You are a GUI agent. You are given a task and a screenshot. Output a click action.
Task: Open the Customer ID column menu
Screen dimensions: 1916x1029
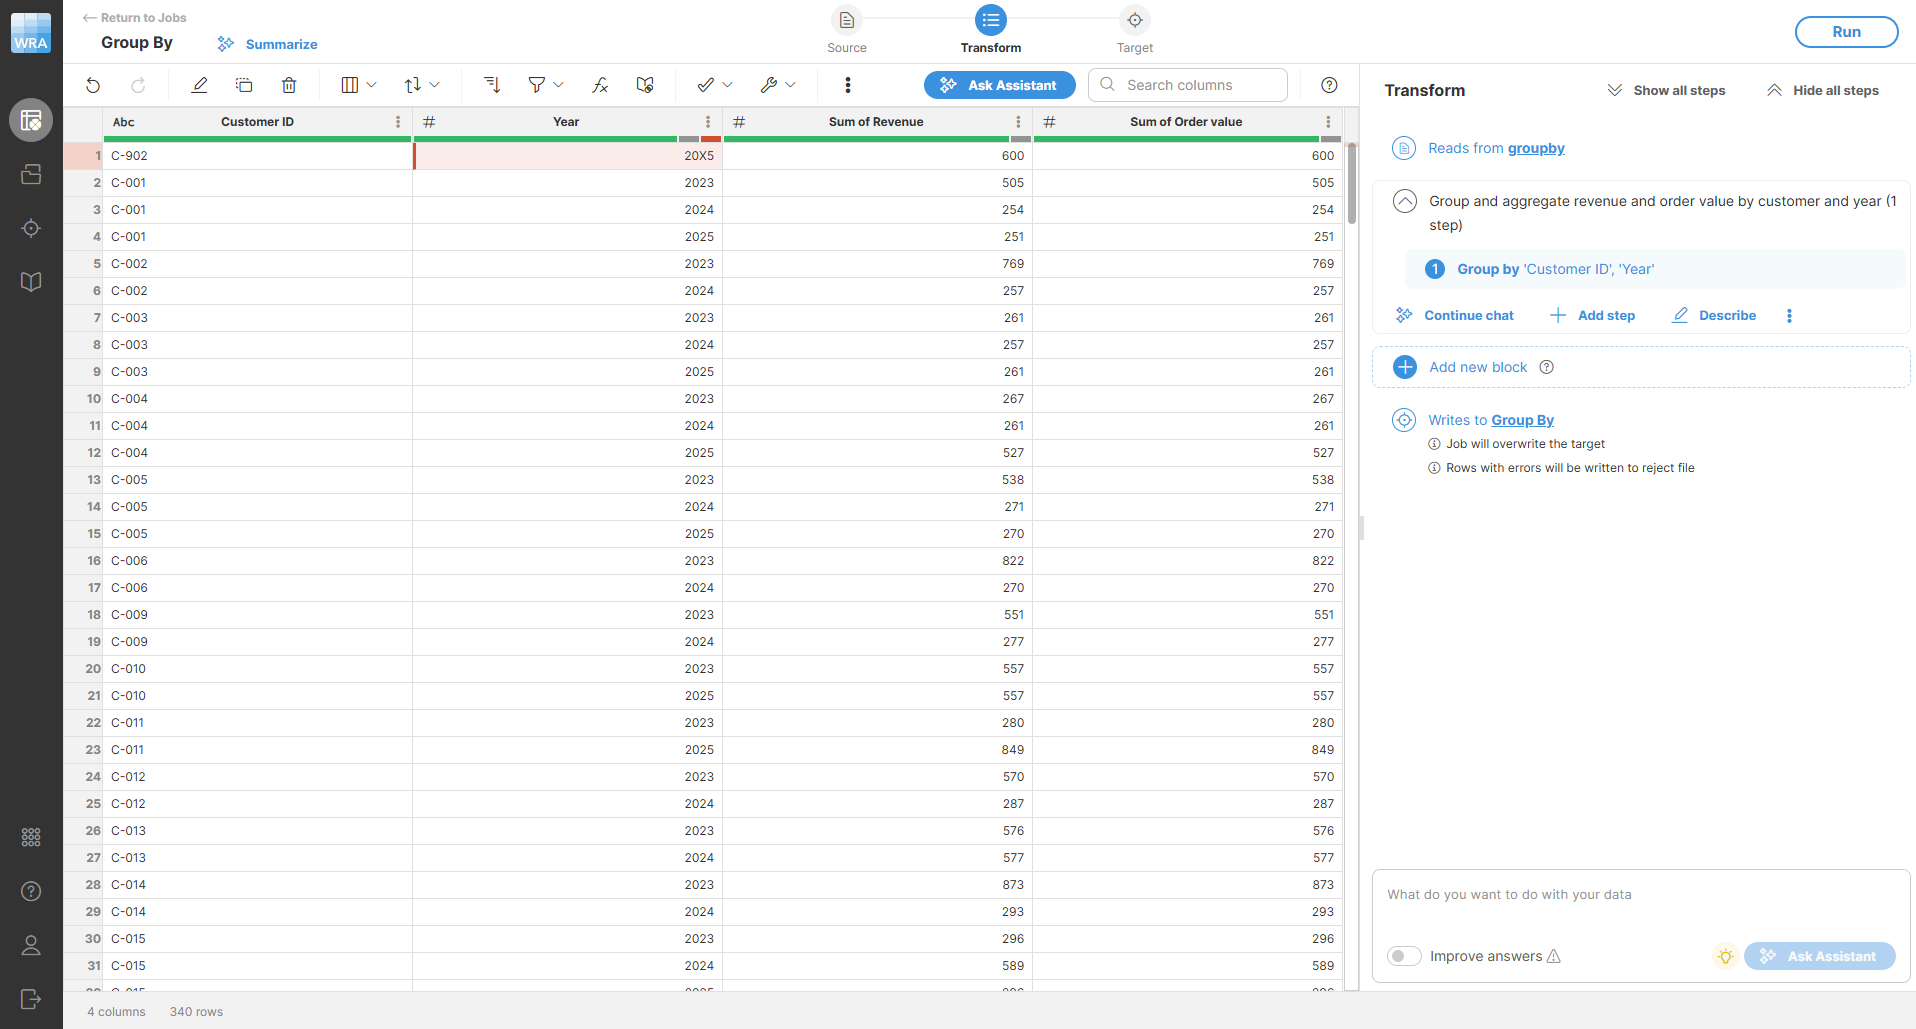[x=398, y=122]
